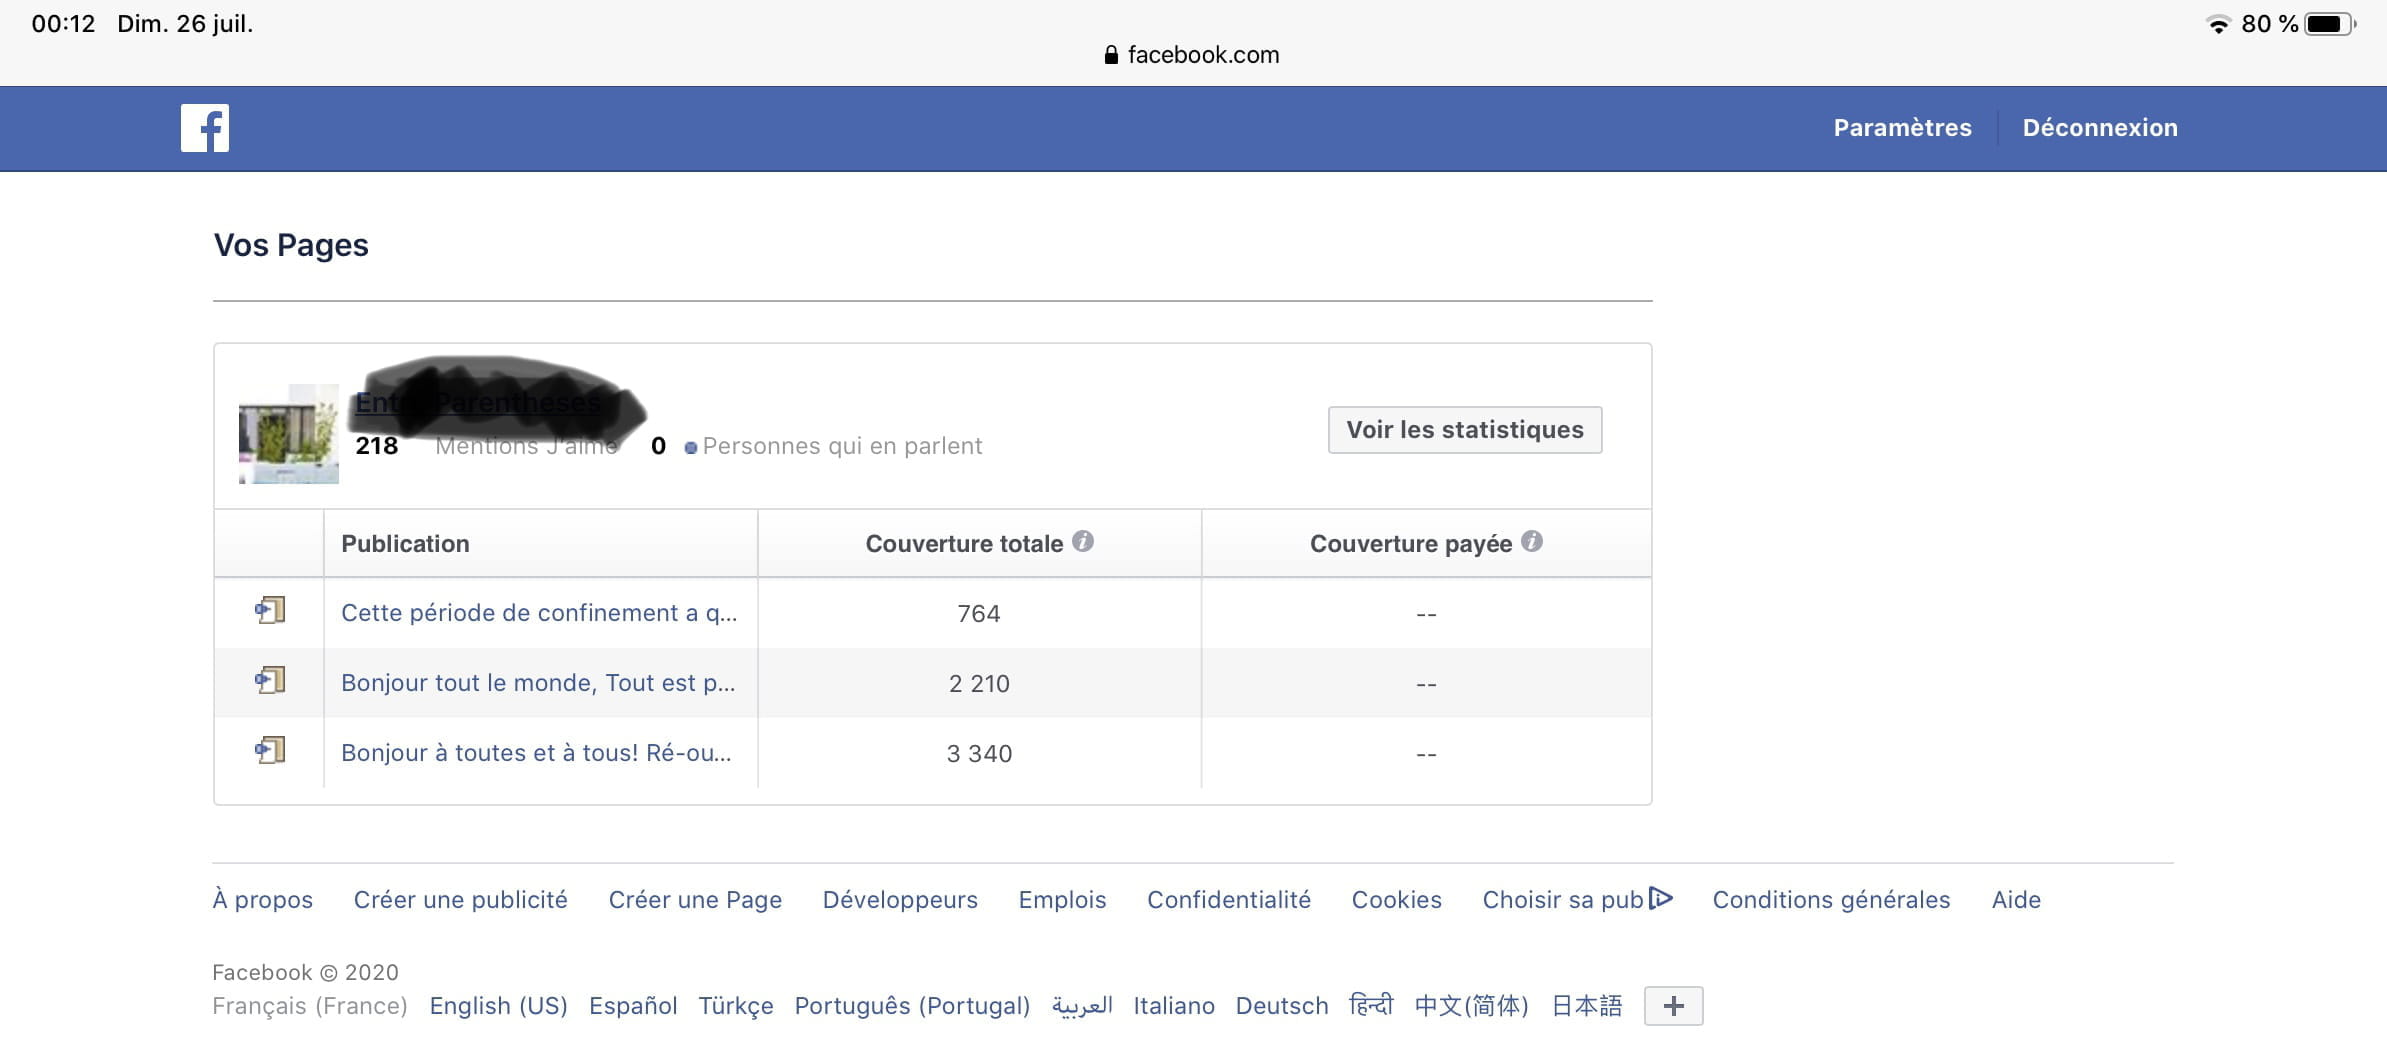Open the post 'Cette période de confinement a q...'
The height and width of the screenshot is (1059, 2387).
539,613
